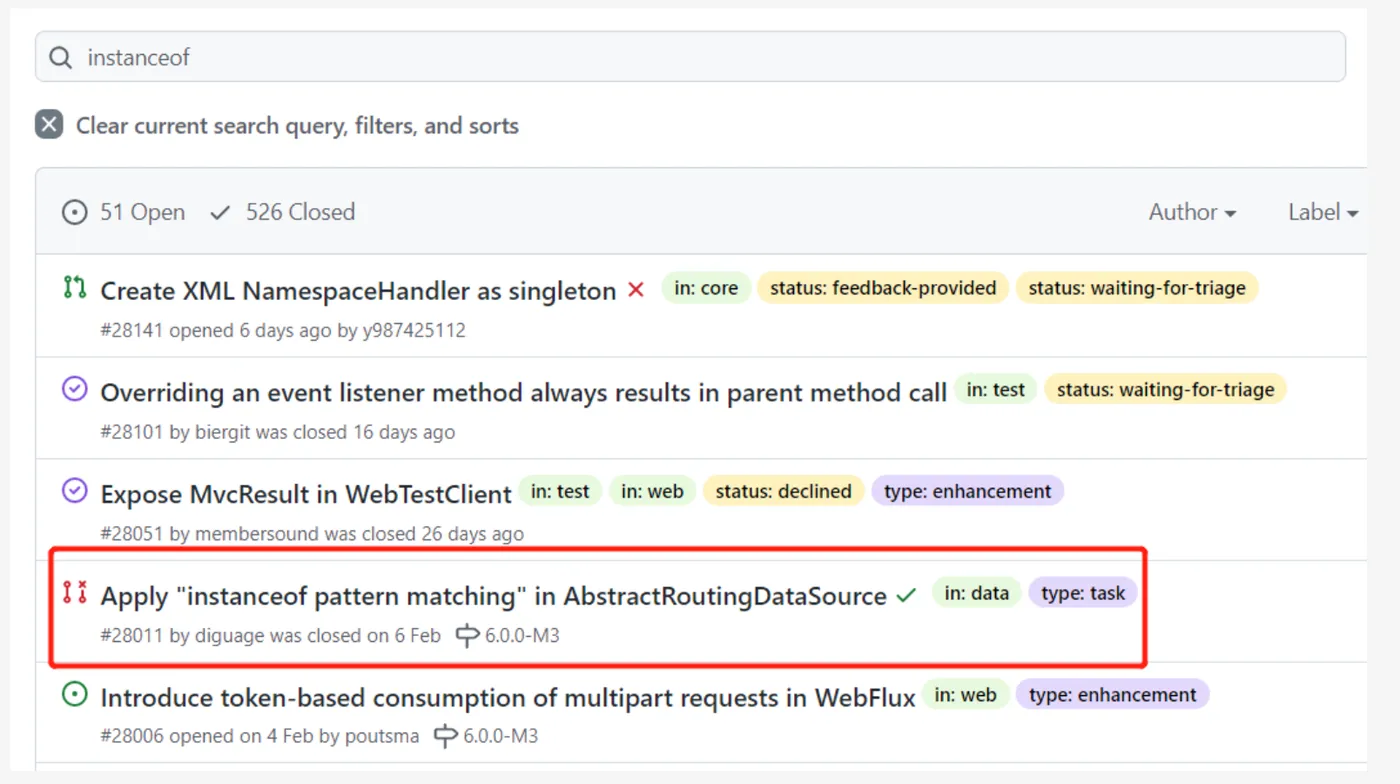Click the green passed checks icon
1400x784 pixels.
click(x=906, y=595)
